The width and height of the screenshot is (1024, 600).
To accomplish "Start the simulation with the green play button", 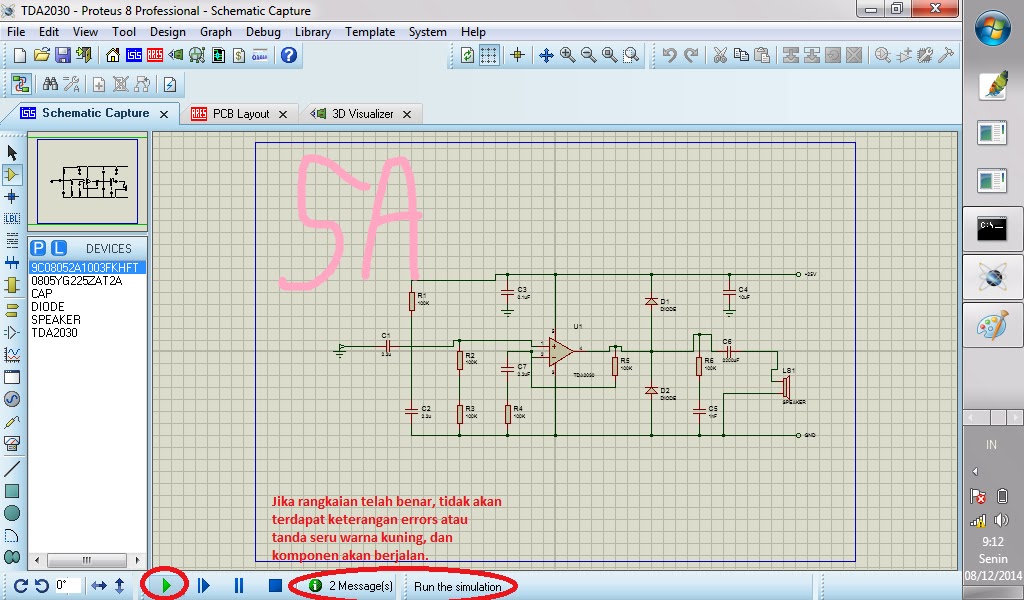I will click(x=165, y=586).
